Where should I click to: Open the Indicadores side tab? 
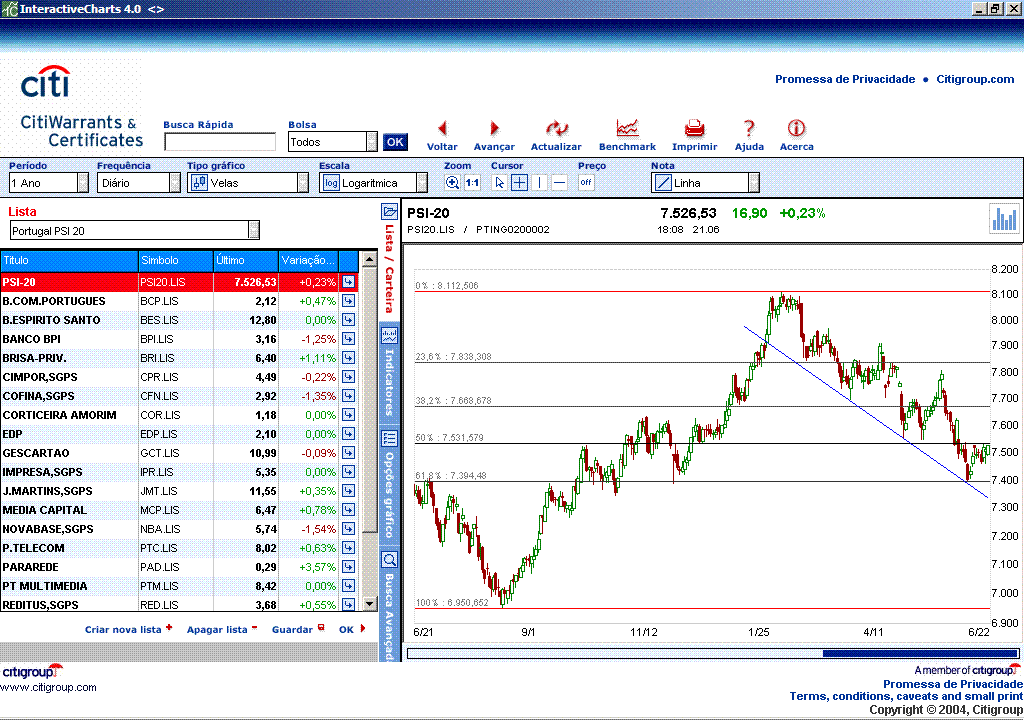tap(389, 372)
